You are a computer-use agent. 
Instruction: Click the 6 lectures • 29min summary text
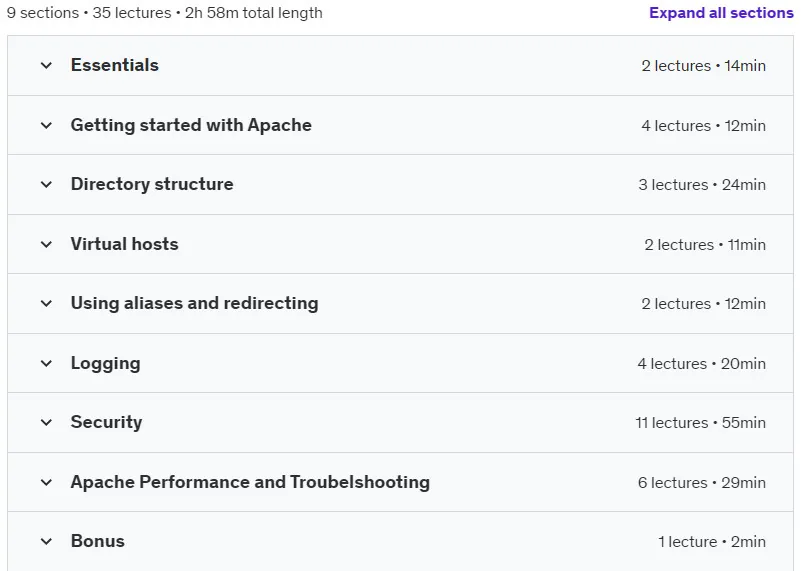[701, 483]
